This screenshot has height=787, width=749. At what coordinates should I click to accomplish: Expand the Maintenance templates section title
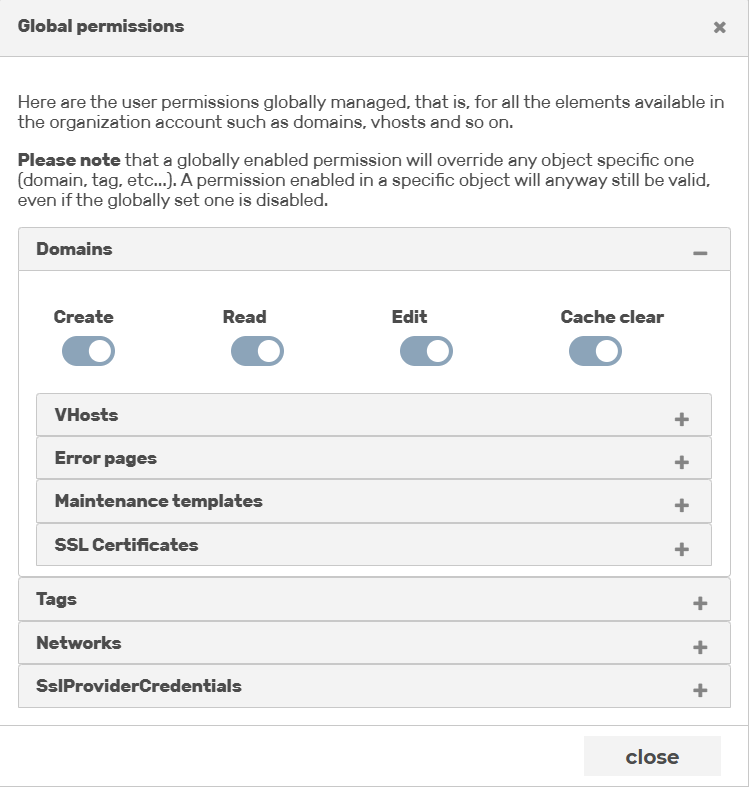pyautogui.click(x=159, y=501)
